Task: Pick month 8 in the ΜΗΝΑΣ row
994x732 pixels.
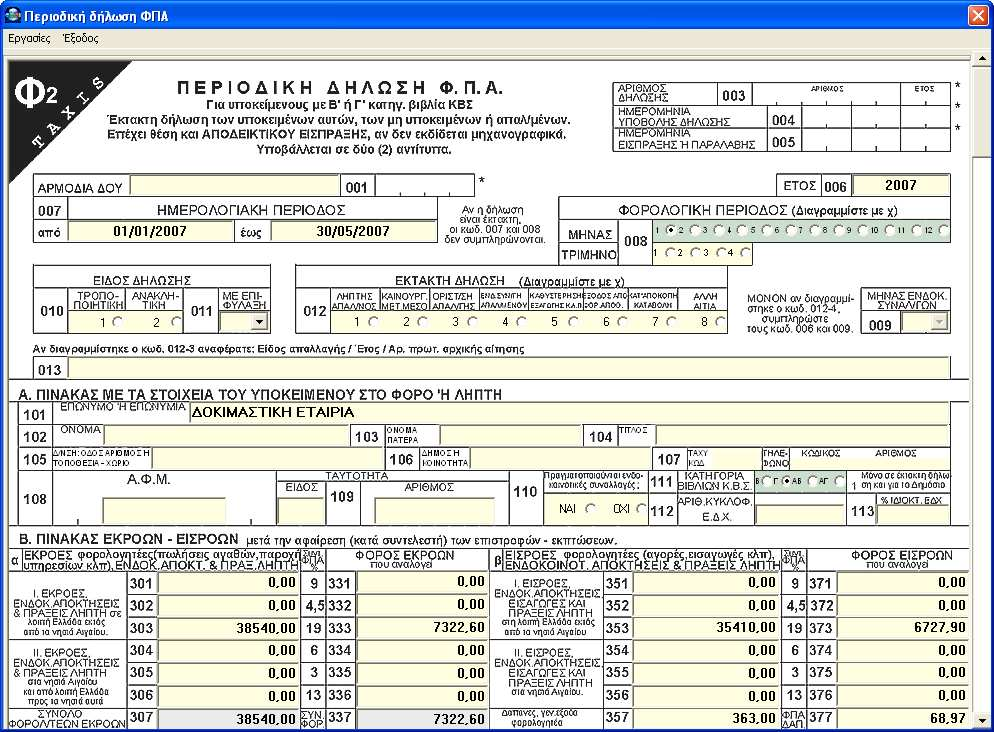Action: pos(839,230)
